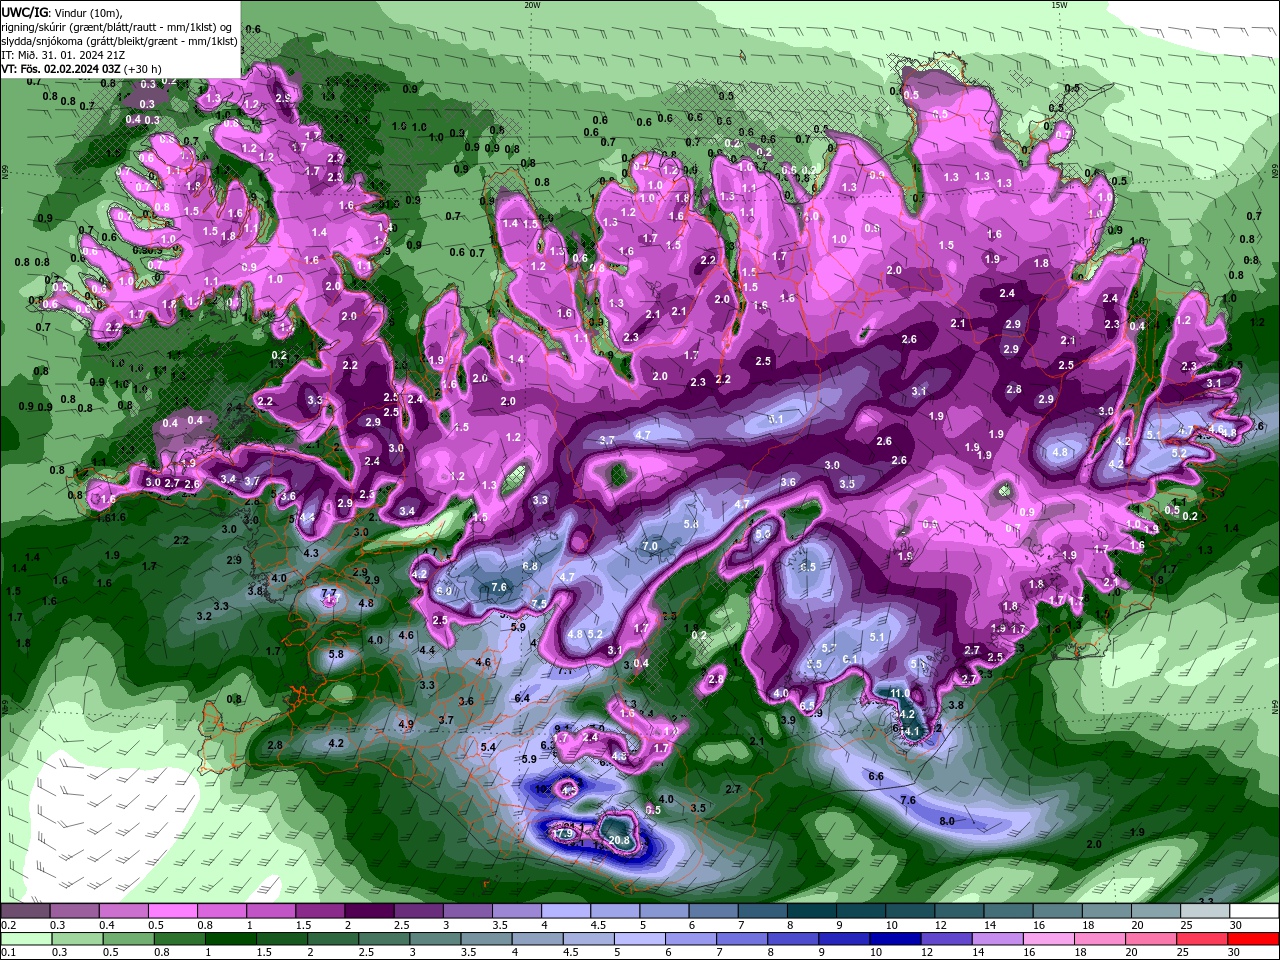1280x960 pixels.
Task: Pick the light pink 16 swatch in the lower legend row
Action: [x=1049, y=938]
